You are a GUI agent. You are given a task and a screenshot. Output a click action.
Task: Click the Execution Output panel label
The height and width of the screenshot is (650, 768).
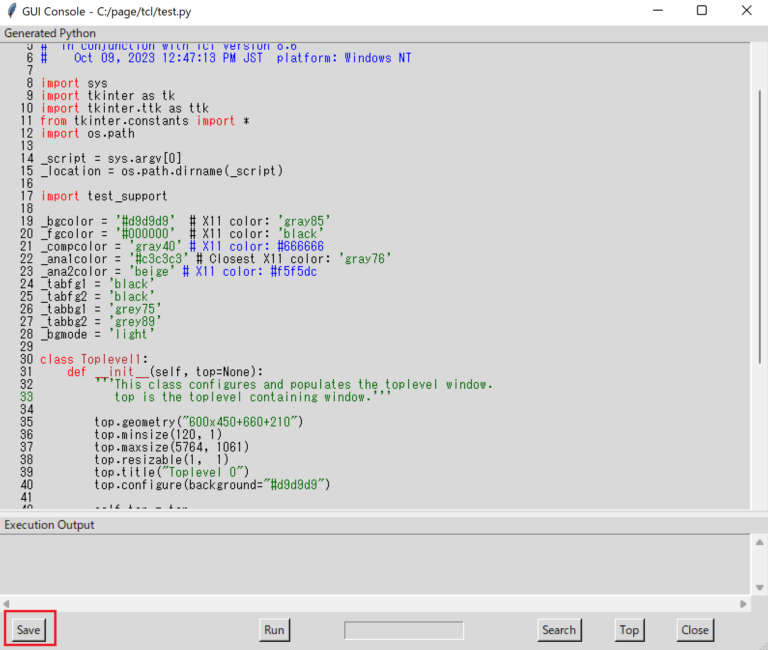click(49, 525)
